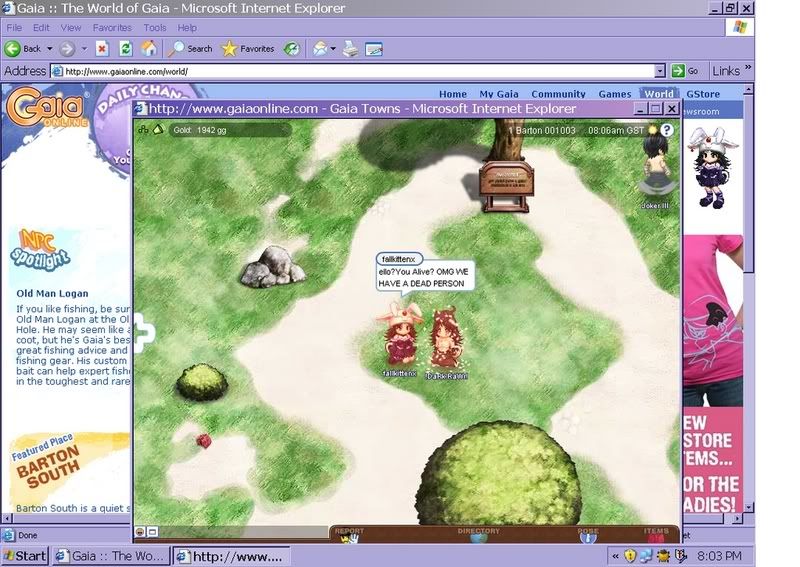This screenshot has height=567, width=800.
Task: Go to the browser Home page icon
Action: (x=149, y=49)
